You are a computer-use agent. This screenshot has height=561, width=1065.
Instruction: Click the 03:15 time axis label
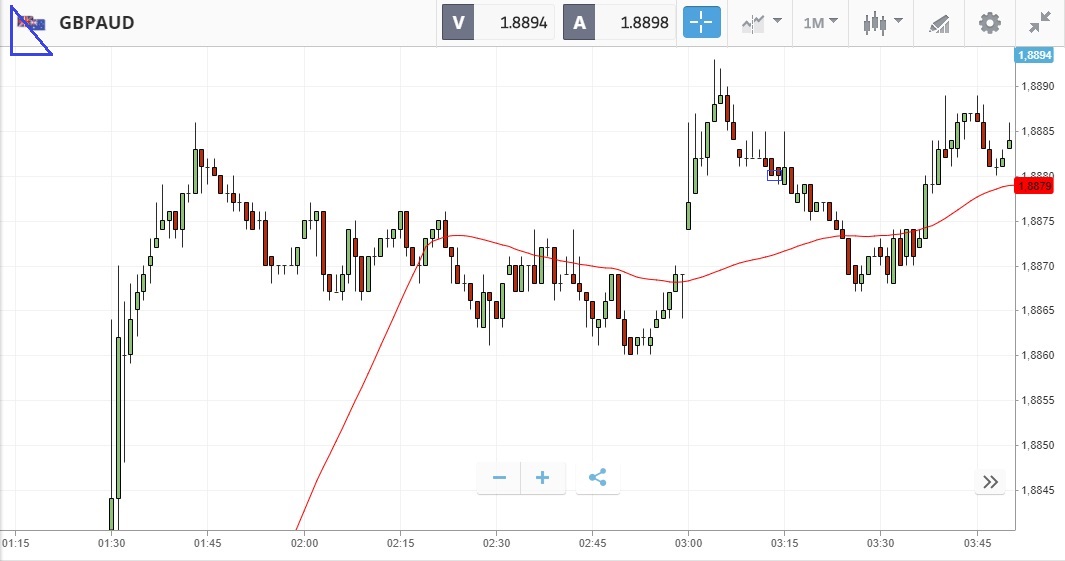coord(784,543)
